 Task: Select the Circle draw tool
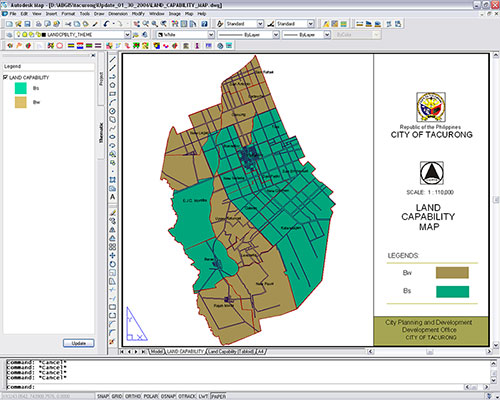[113, 111]
